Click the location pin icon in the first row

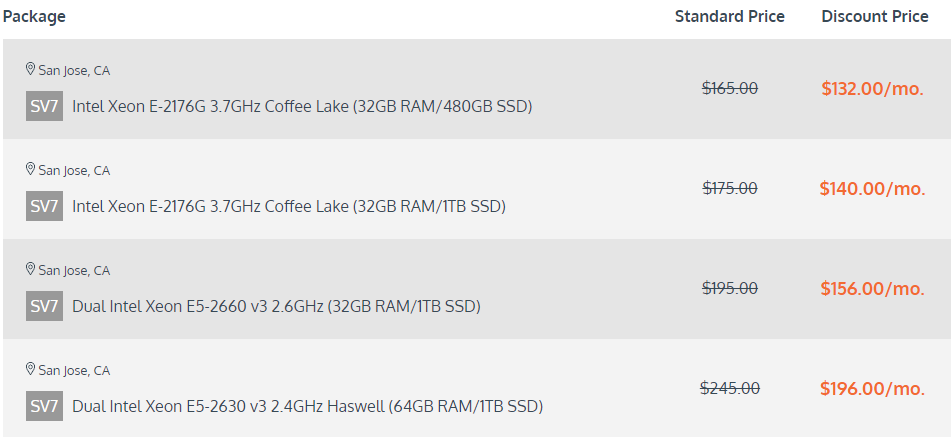31,69
